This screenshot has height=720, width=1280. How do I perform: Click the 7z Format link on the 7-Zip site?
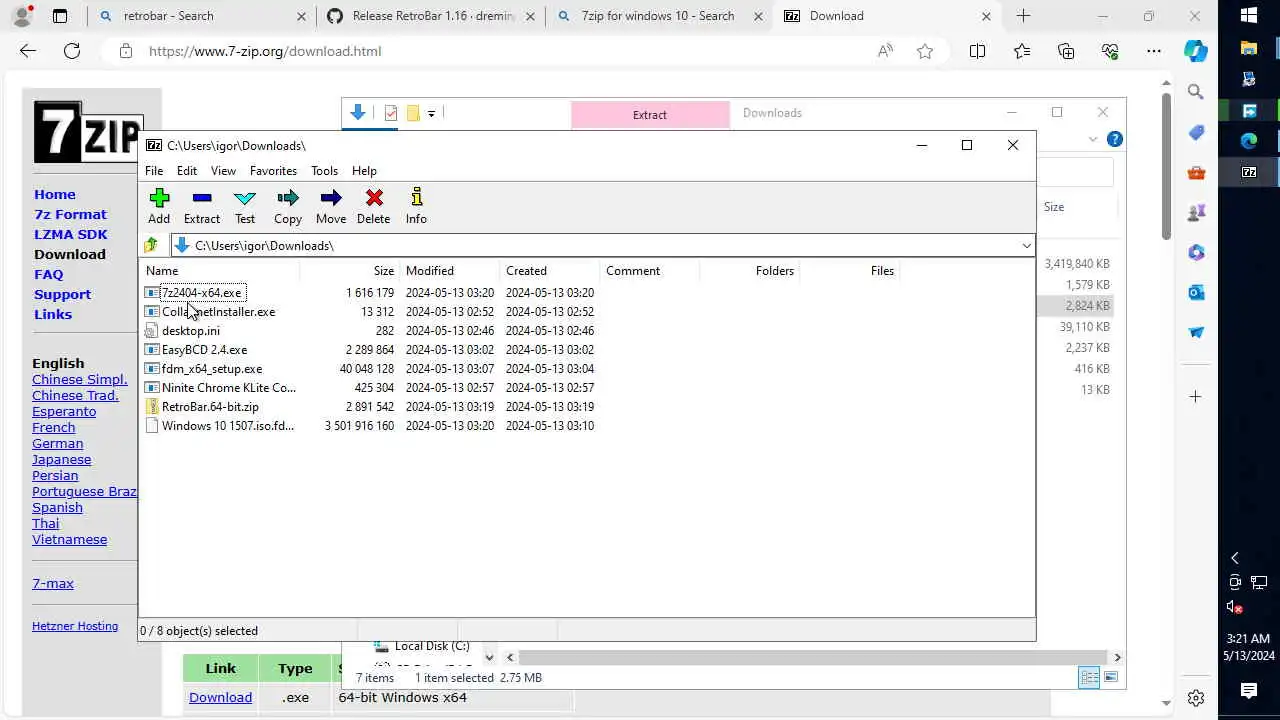pyautogui.click(x=70, y=214)
